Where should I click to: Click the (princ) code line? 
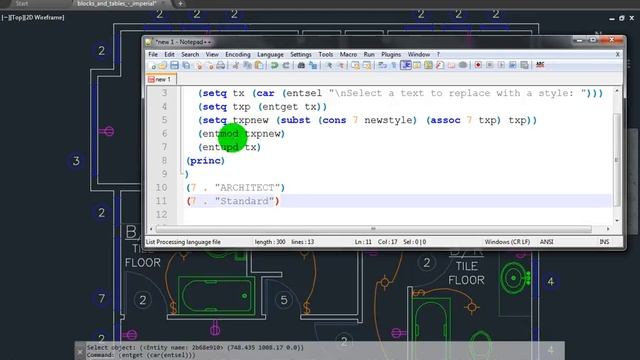pyautogui.click(x=205, y=161)
